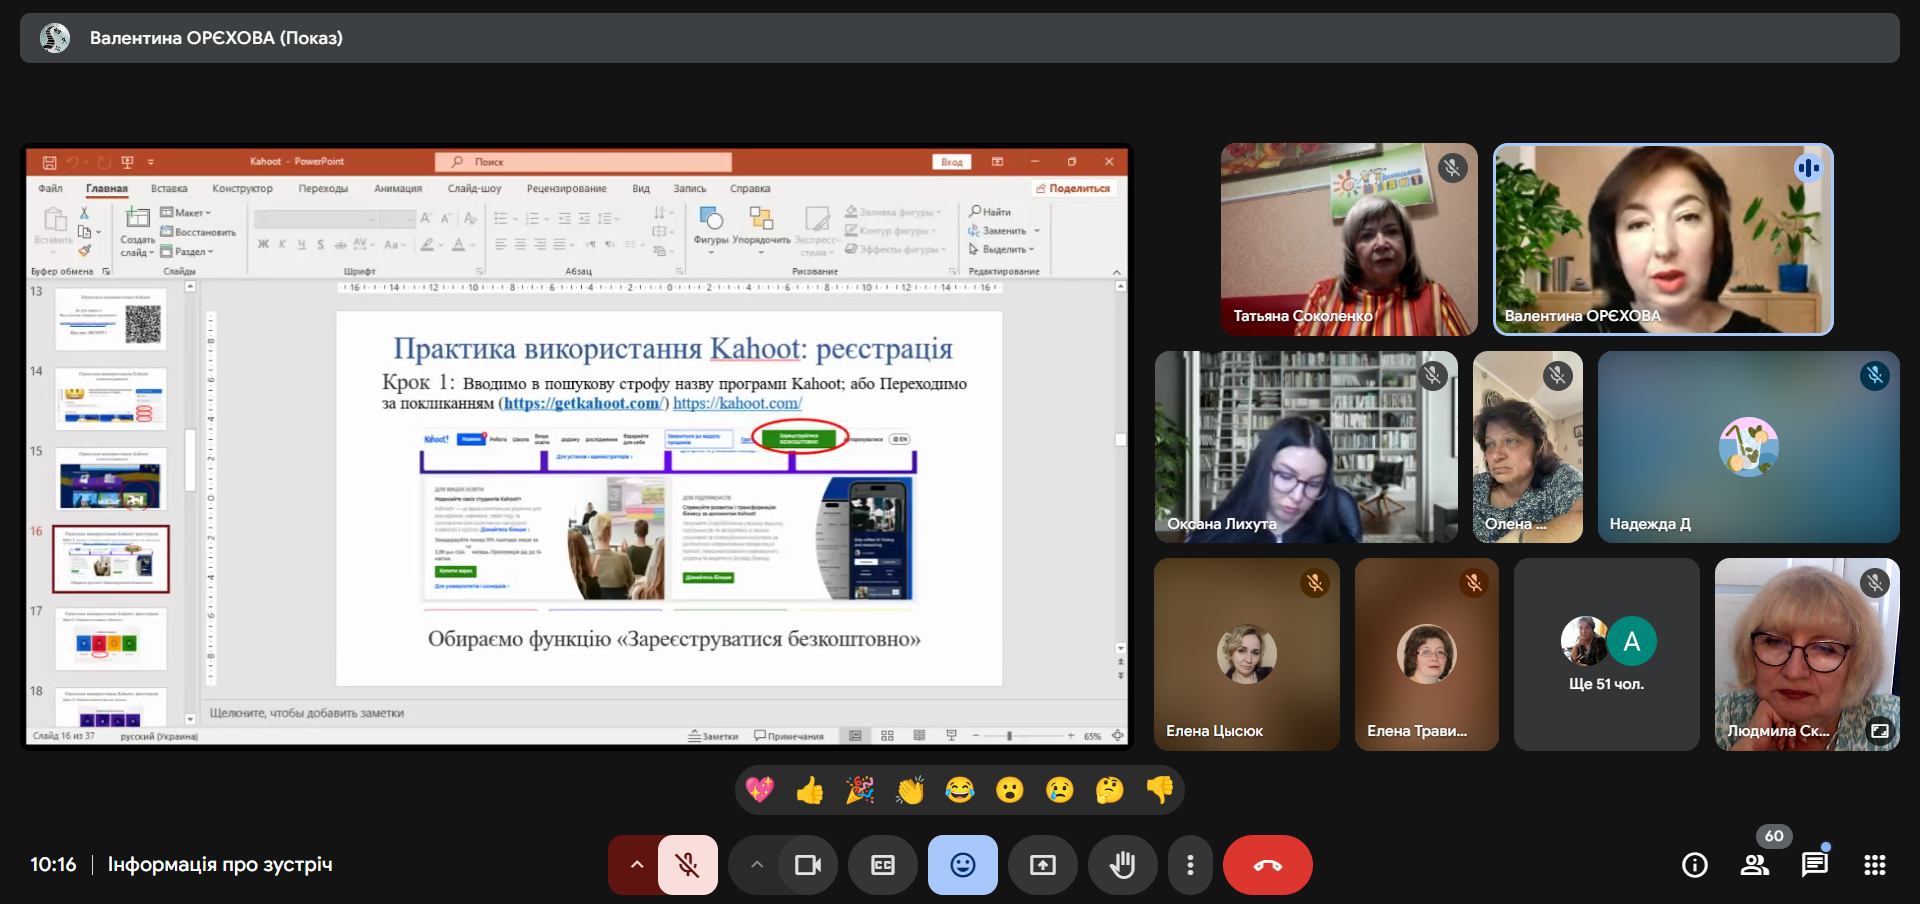Unmute the microphone
Image resolution: width=1920 pixels, height=904 pixels.
point(687,865)
